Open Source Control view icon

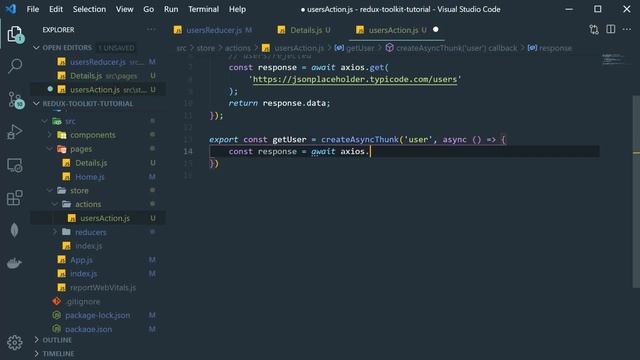(16, 100)
